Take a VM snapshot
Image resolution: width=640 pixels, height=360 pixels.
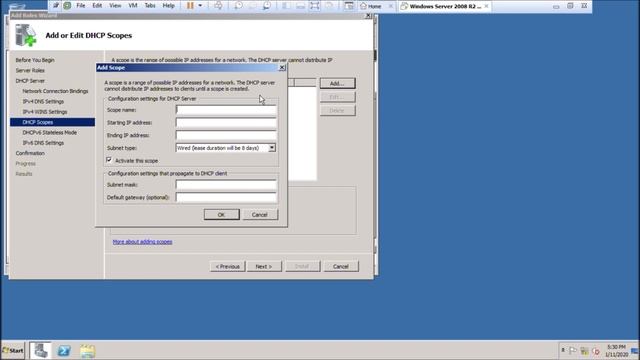(x=238, y=6)
